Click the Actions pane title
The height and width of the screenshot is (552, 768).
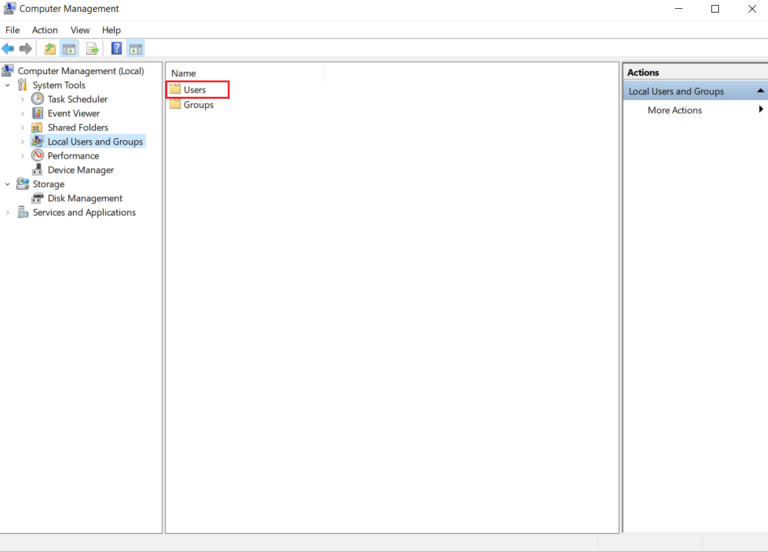[x=643, y=72]
